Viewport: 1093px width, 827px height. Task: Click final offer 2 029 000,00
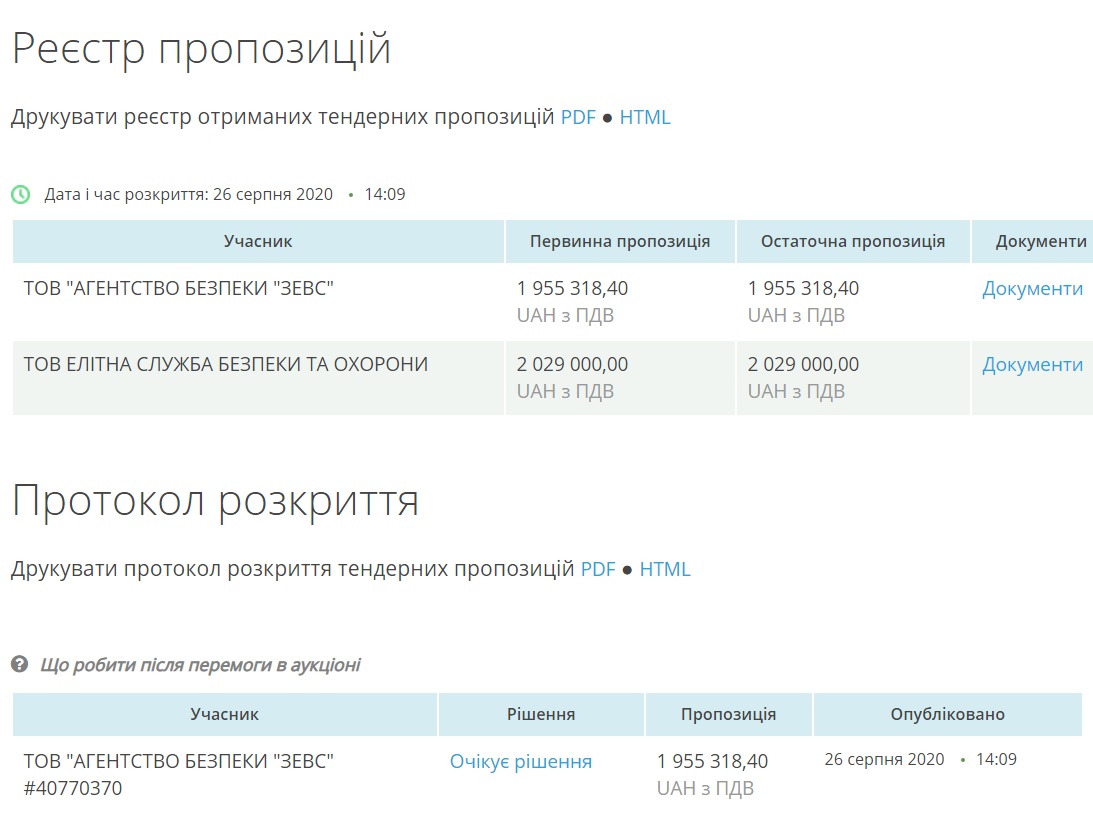pos(803,364)
